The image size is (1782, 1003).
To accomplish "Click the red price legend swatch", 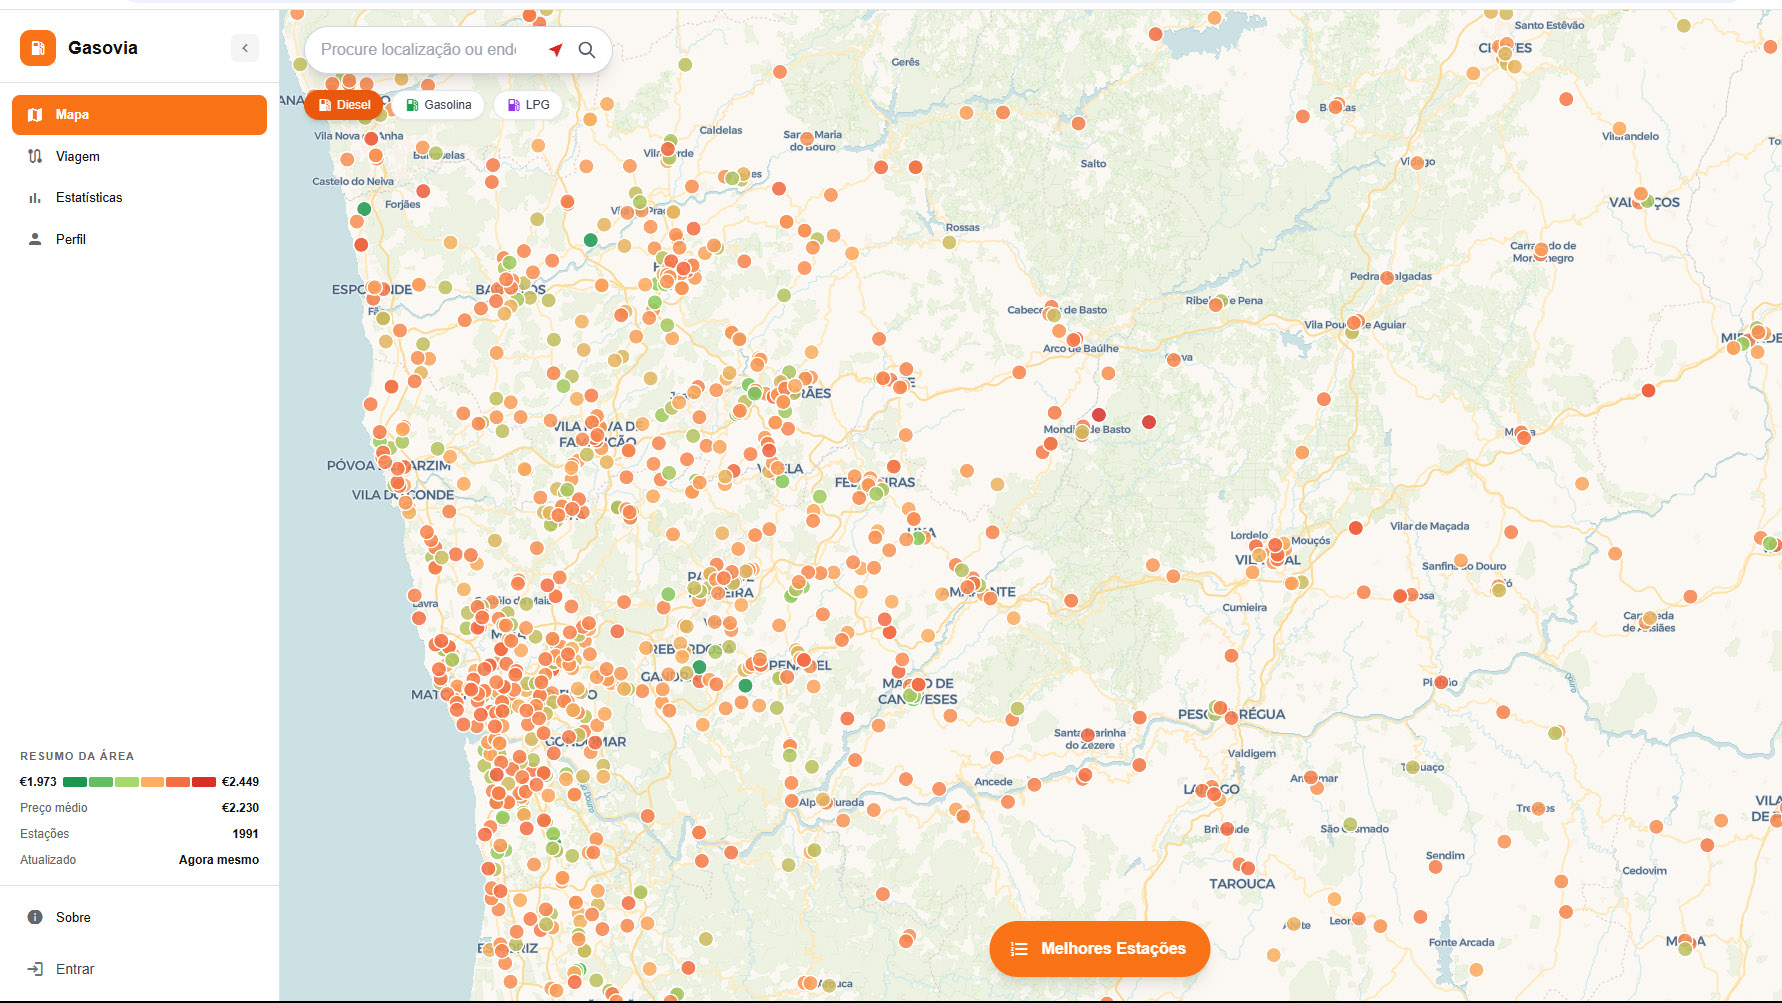I will coord(204,782).
